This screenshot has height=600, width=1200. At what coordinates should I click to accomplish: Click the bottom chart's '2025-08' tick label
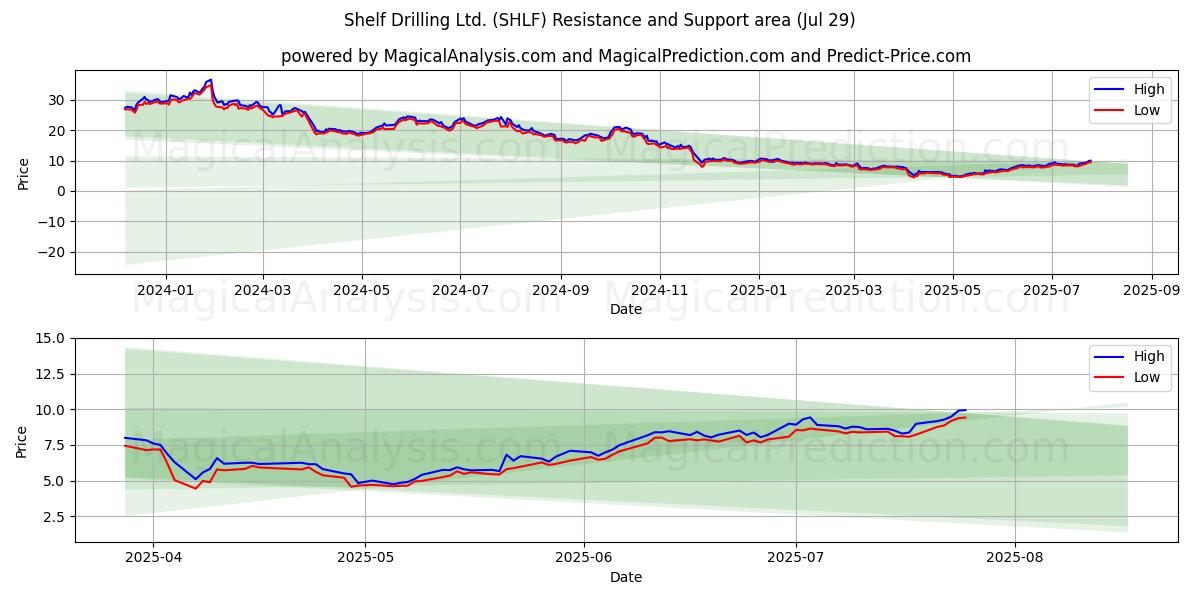point(1015,557)
